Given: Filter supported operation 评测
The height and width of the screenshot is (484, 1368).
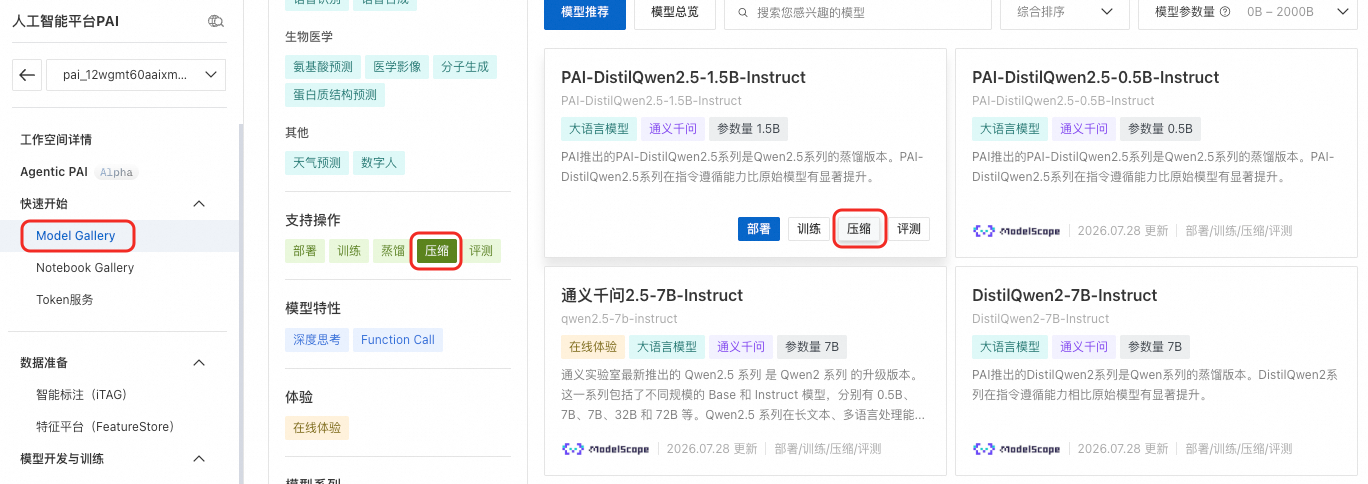Looking at the screenshot, I should [481, 251].
